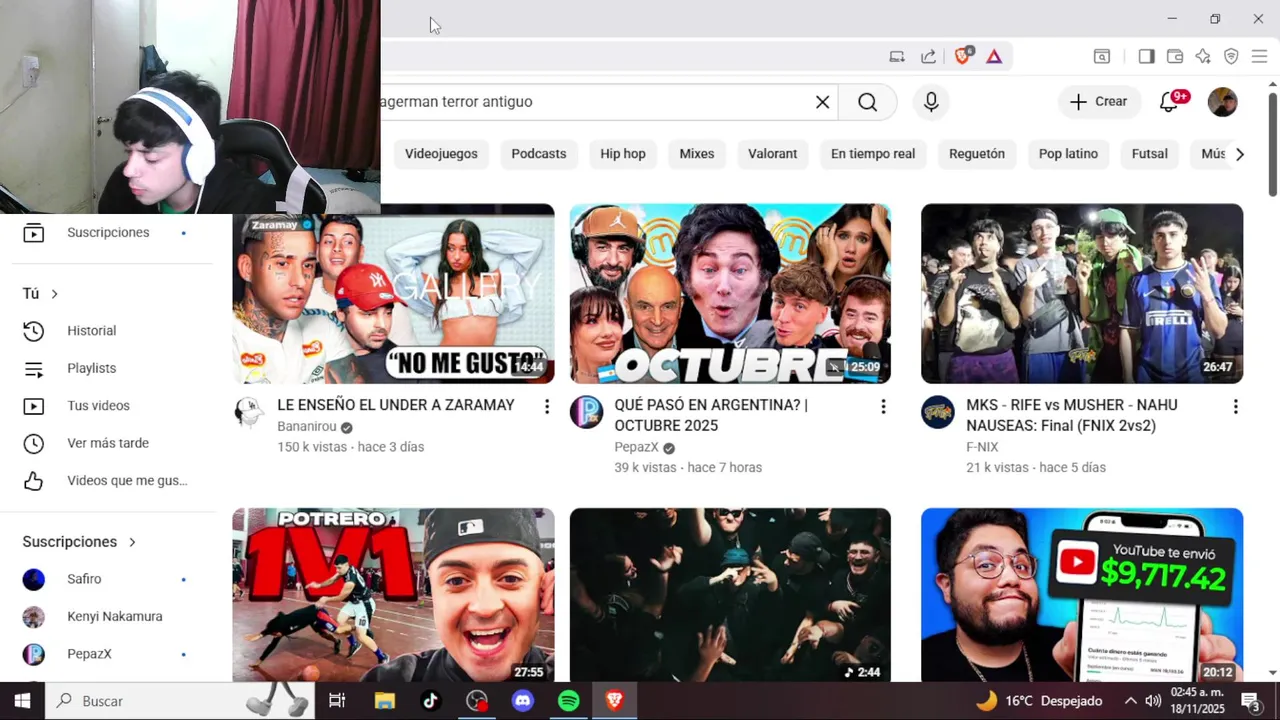Select the Reguetón filter chip
Viewport: 1280px width, 720px height.
[977, 154]
